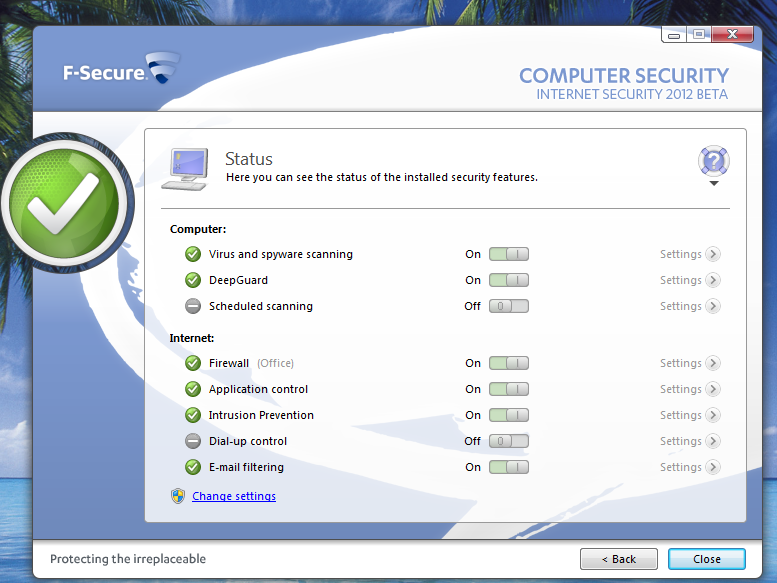Click the Close button at bottom

707,559
